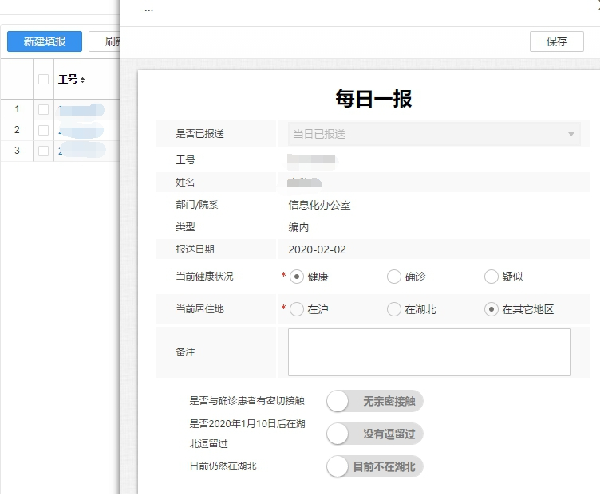This screenshot has width=600, height=495.
Task: Toggle the 目前不在湖北 switch
Action: [x=375, y=466]
